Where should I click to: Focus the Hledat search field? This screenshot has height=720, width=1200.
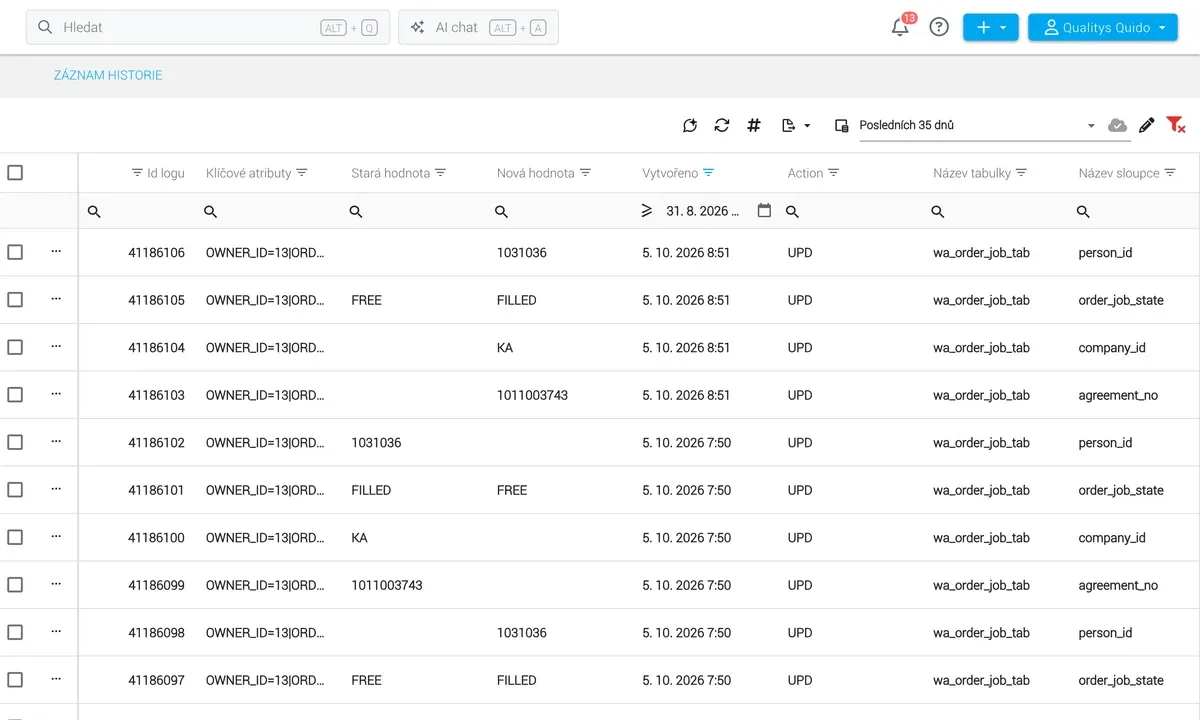[x=208, y=27]
